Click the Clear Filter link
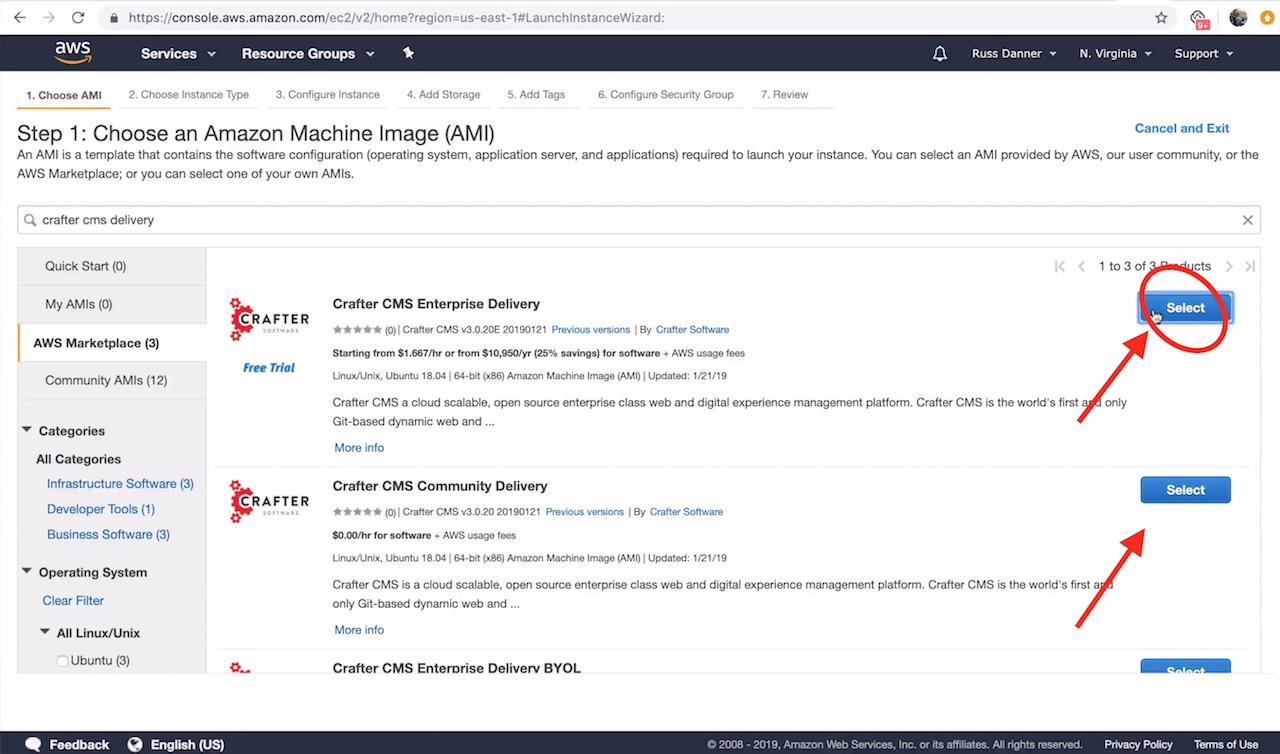Screen dimensions: 1280x754 tap(73, 601)
